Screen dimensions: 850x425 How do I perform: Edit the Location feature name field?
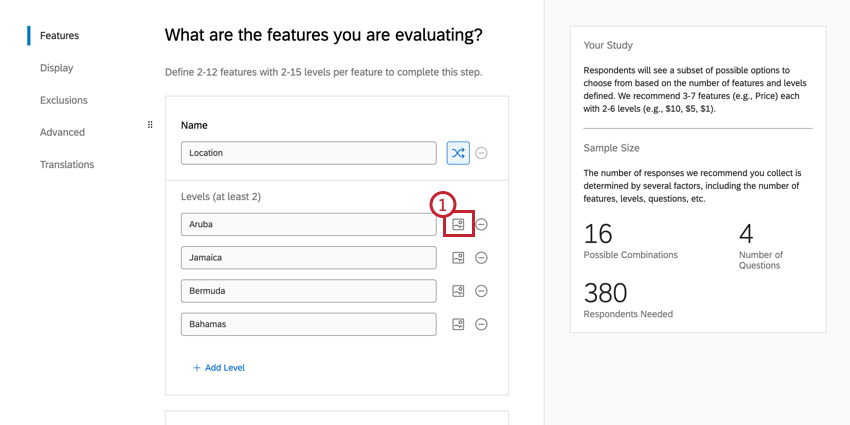[308, 153]
